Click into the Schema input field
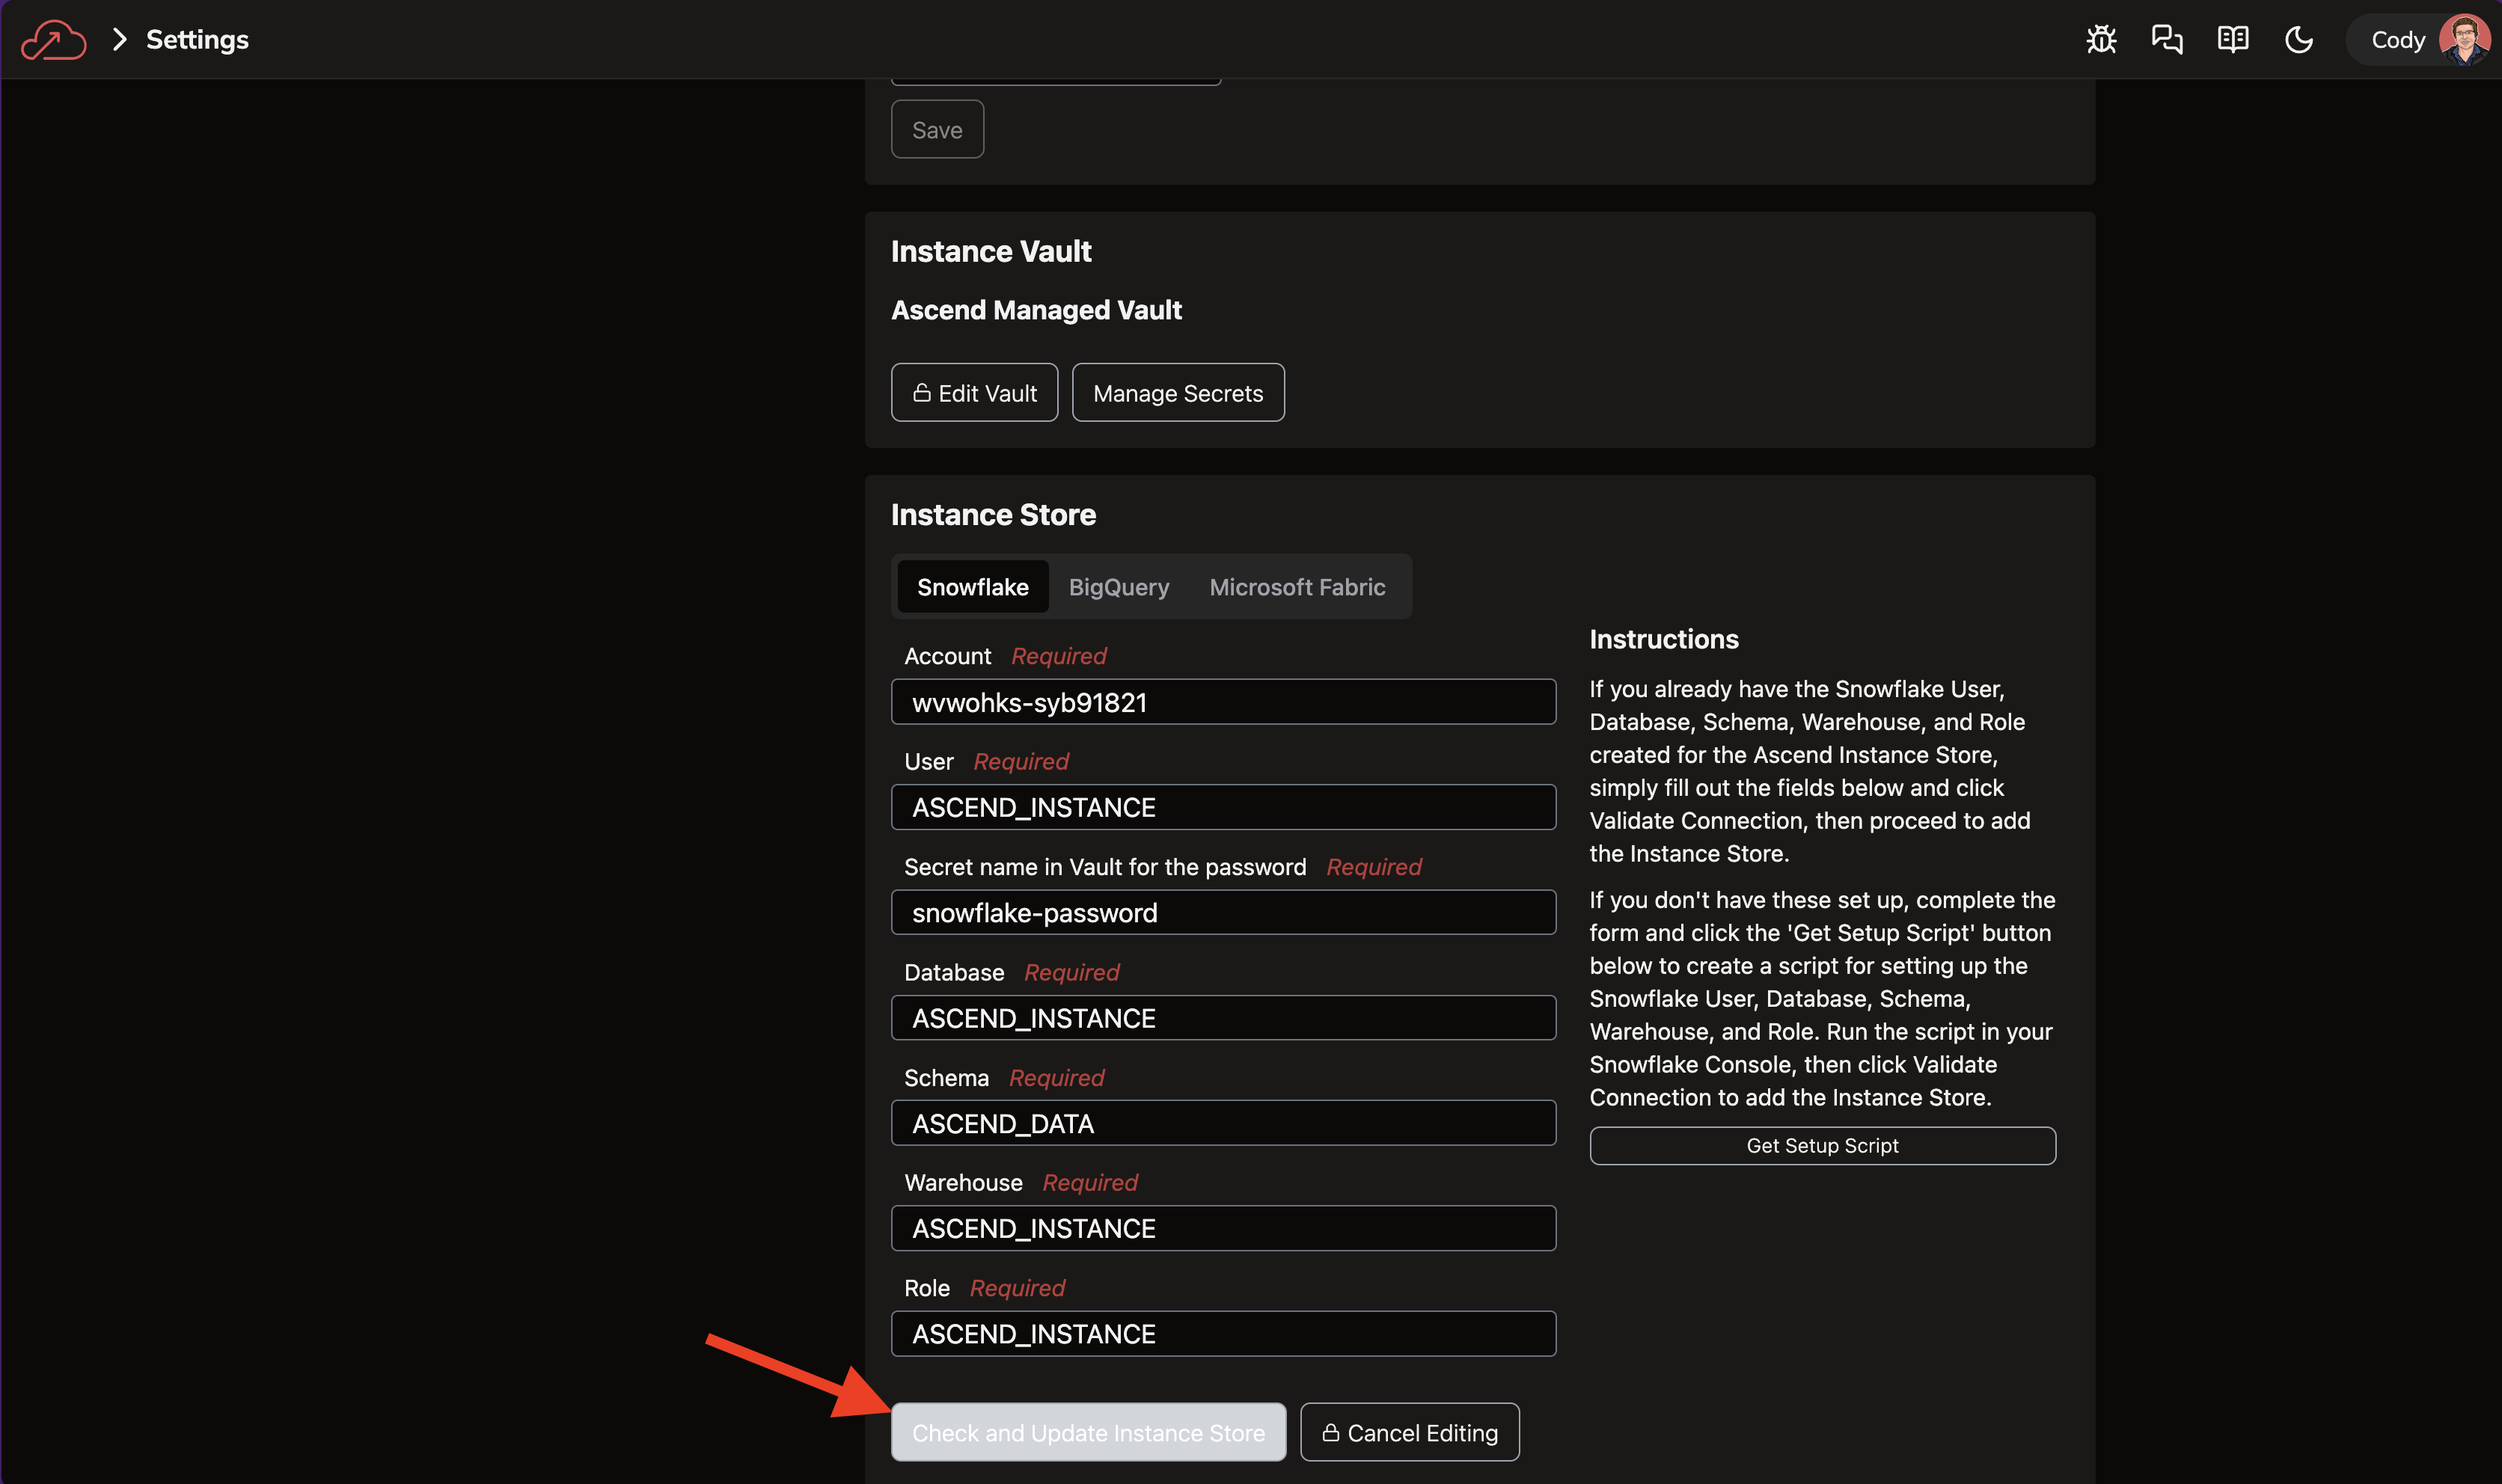Screen dimensions: 2502x1484 click(x=1222, y=1123)
